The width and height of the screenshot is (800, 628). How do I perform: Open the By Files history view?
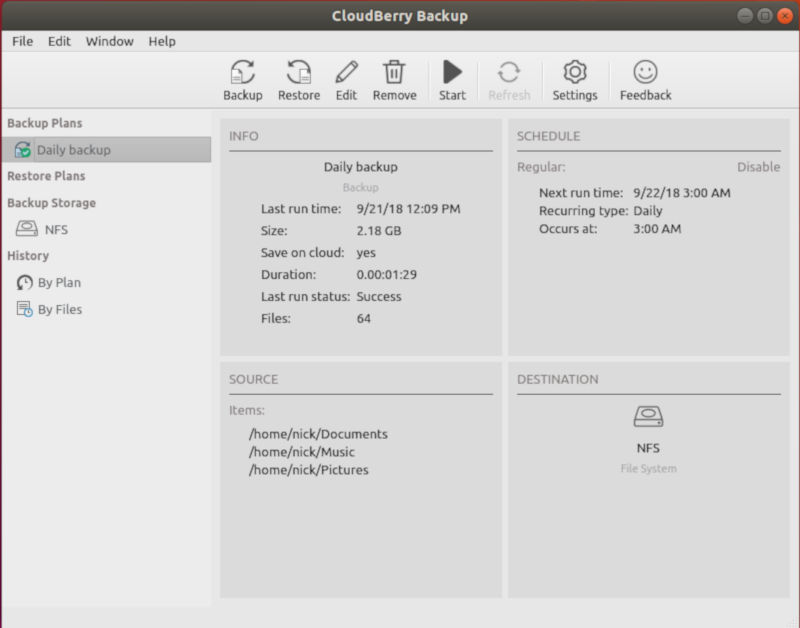click(48, 309)
